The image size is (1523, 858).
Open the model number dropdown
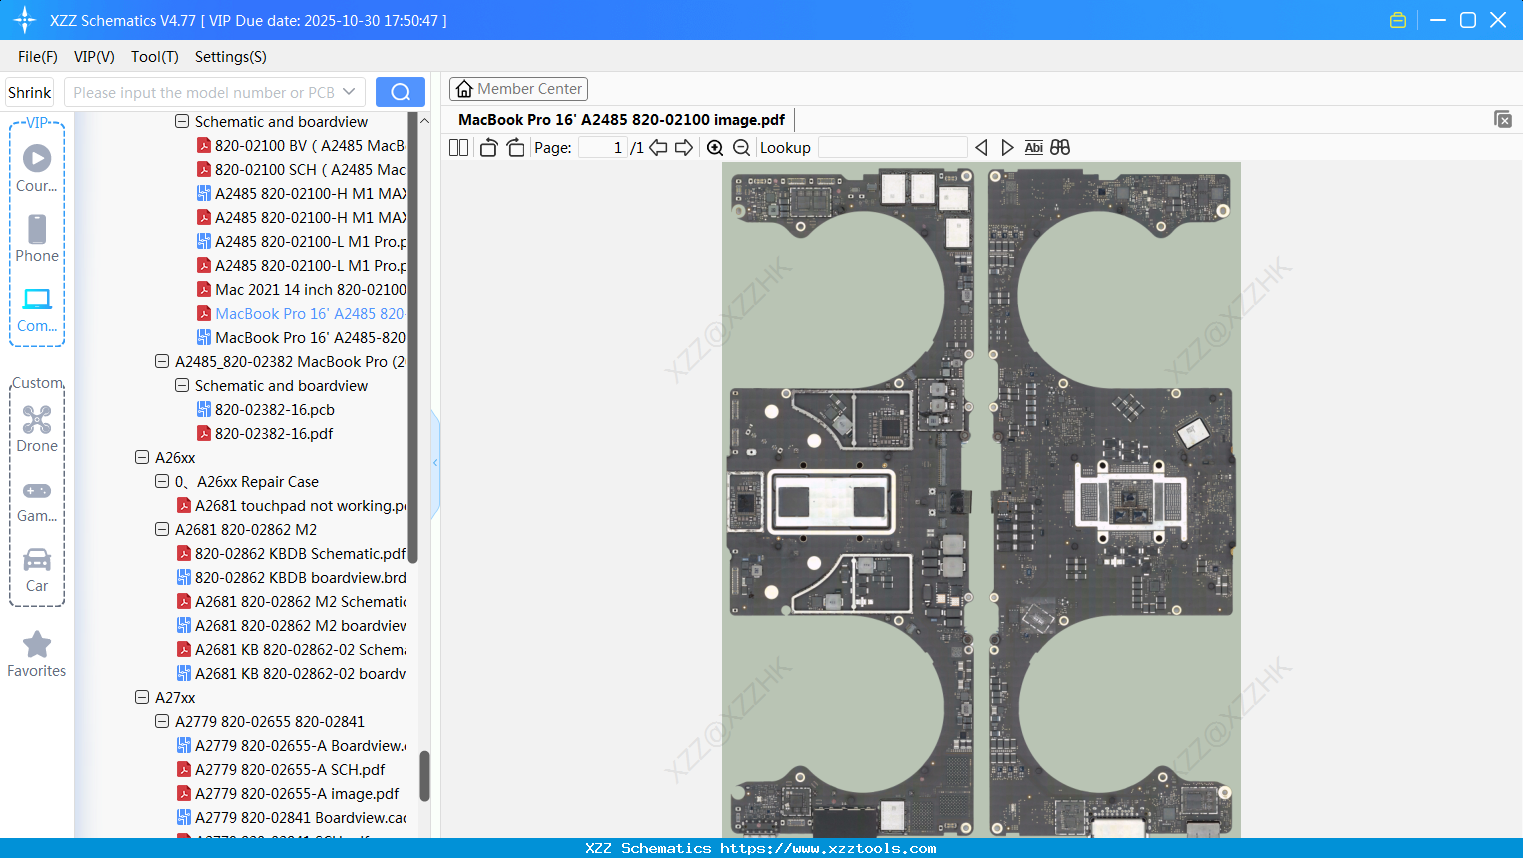click(x=349, y=92)
